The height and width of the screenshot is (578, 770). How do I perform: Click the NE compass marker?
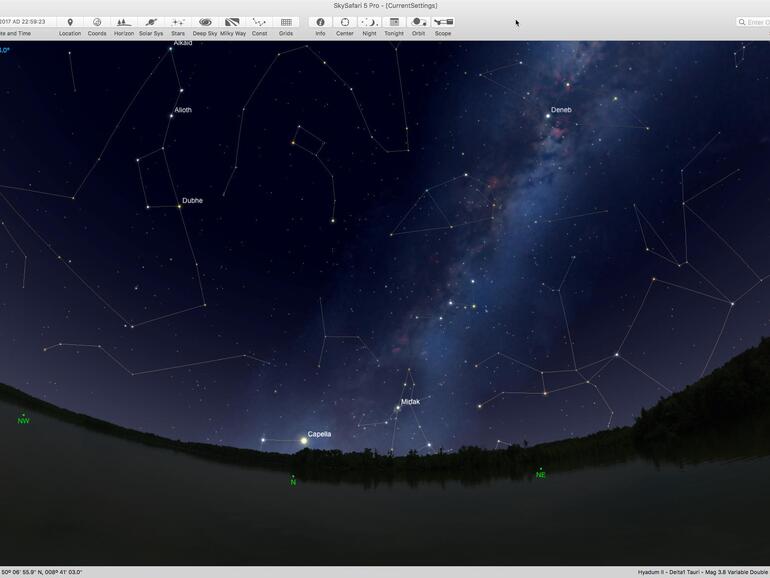541,474
